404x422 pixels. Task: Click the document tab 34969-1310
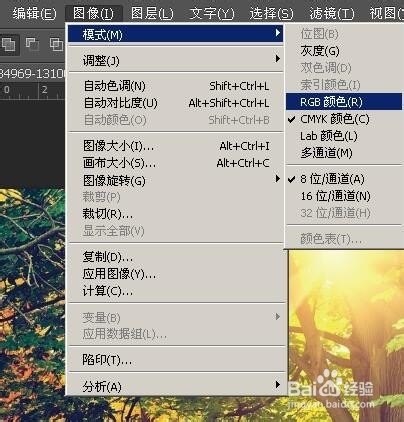tap(33, 73)
